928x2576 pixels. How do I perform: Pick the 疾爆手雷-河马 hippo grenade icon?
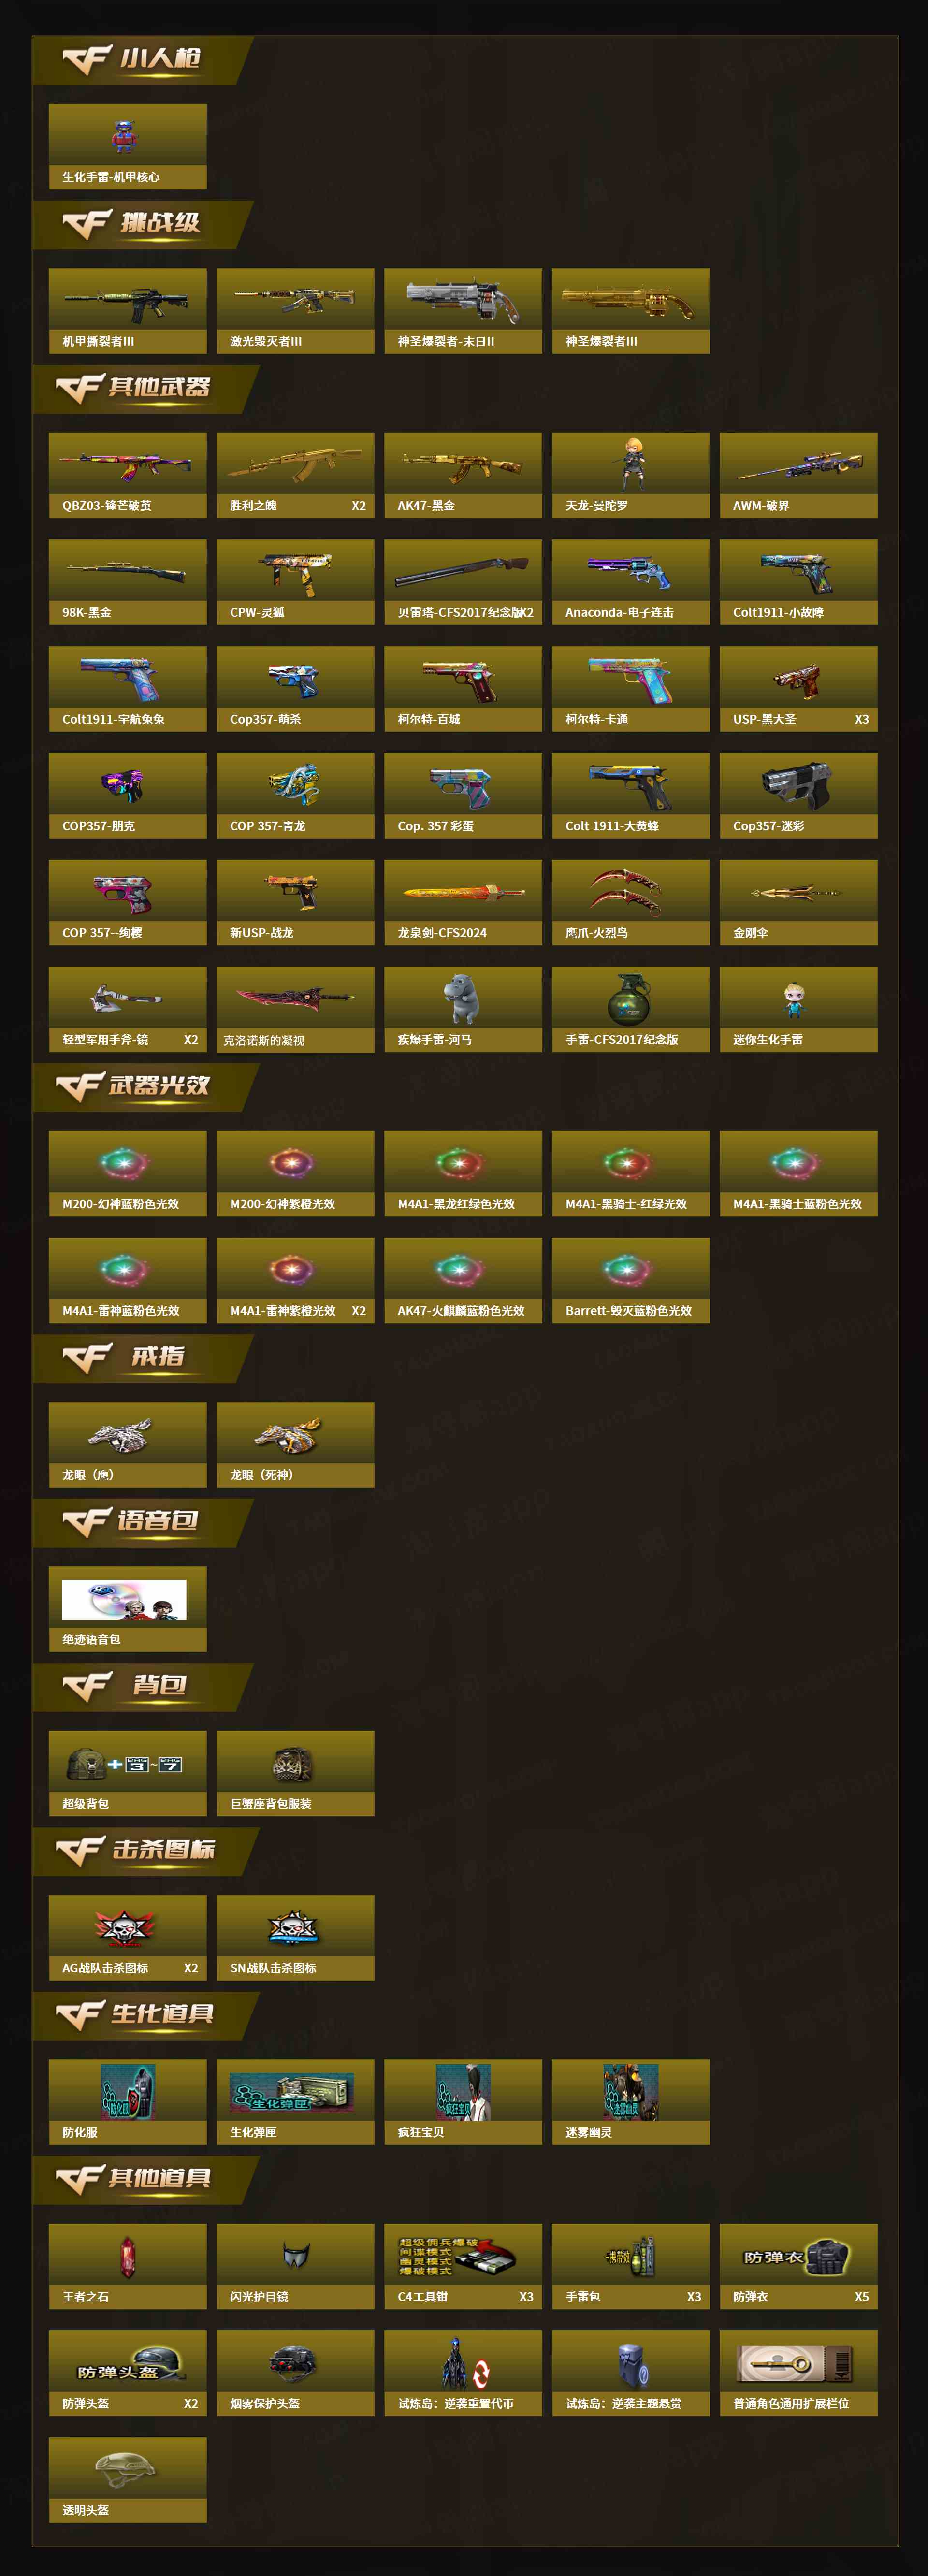(462, 999)
